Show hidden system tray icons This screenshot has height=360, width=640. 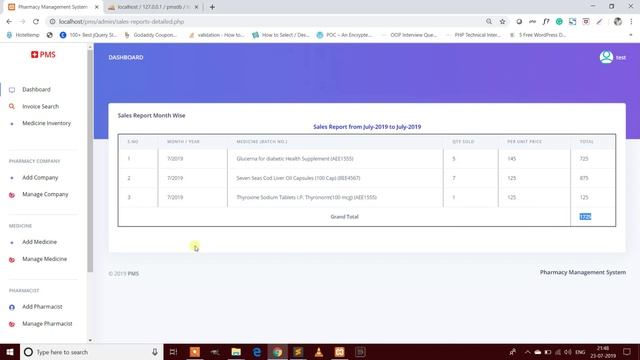pos(527,352)
